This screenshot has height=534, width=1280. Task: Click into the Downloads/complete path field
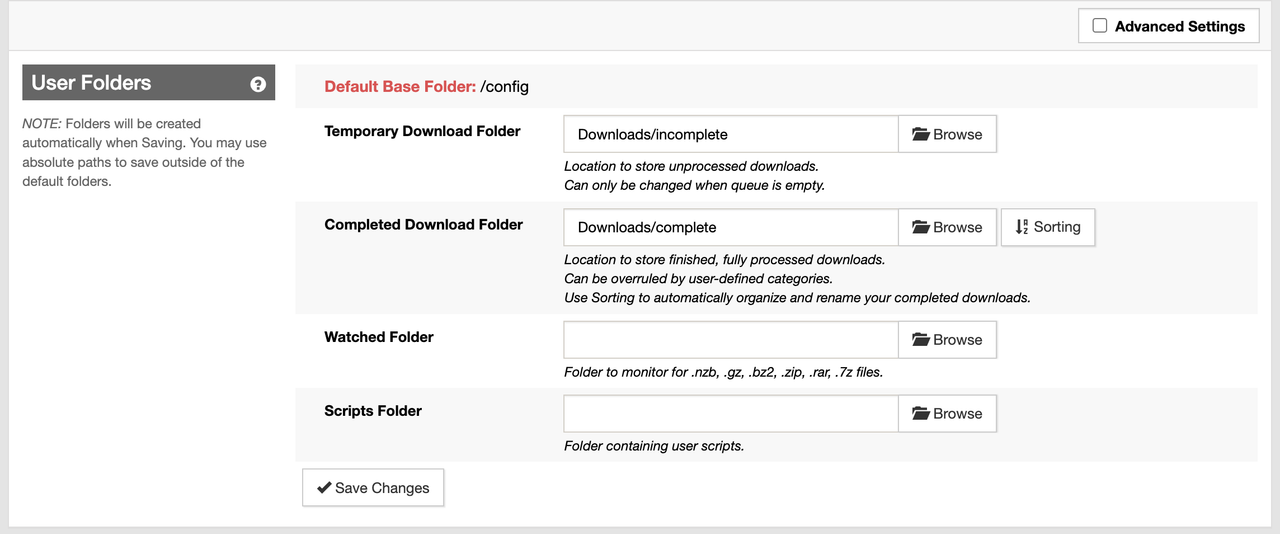(x=731, y=227)
